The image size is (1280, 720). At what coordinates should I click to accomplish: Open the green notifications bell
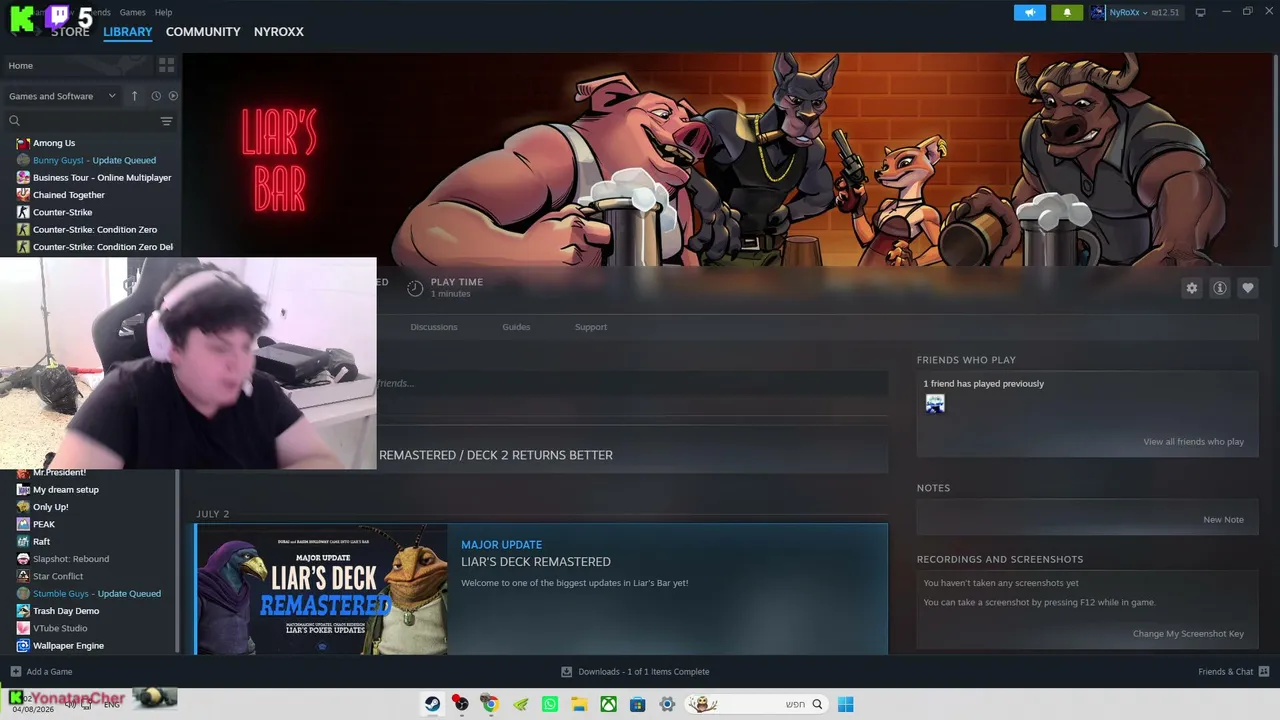tap(1067, 12)
